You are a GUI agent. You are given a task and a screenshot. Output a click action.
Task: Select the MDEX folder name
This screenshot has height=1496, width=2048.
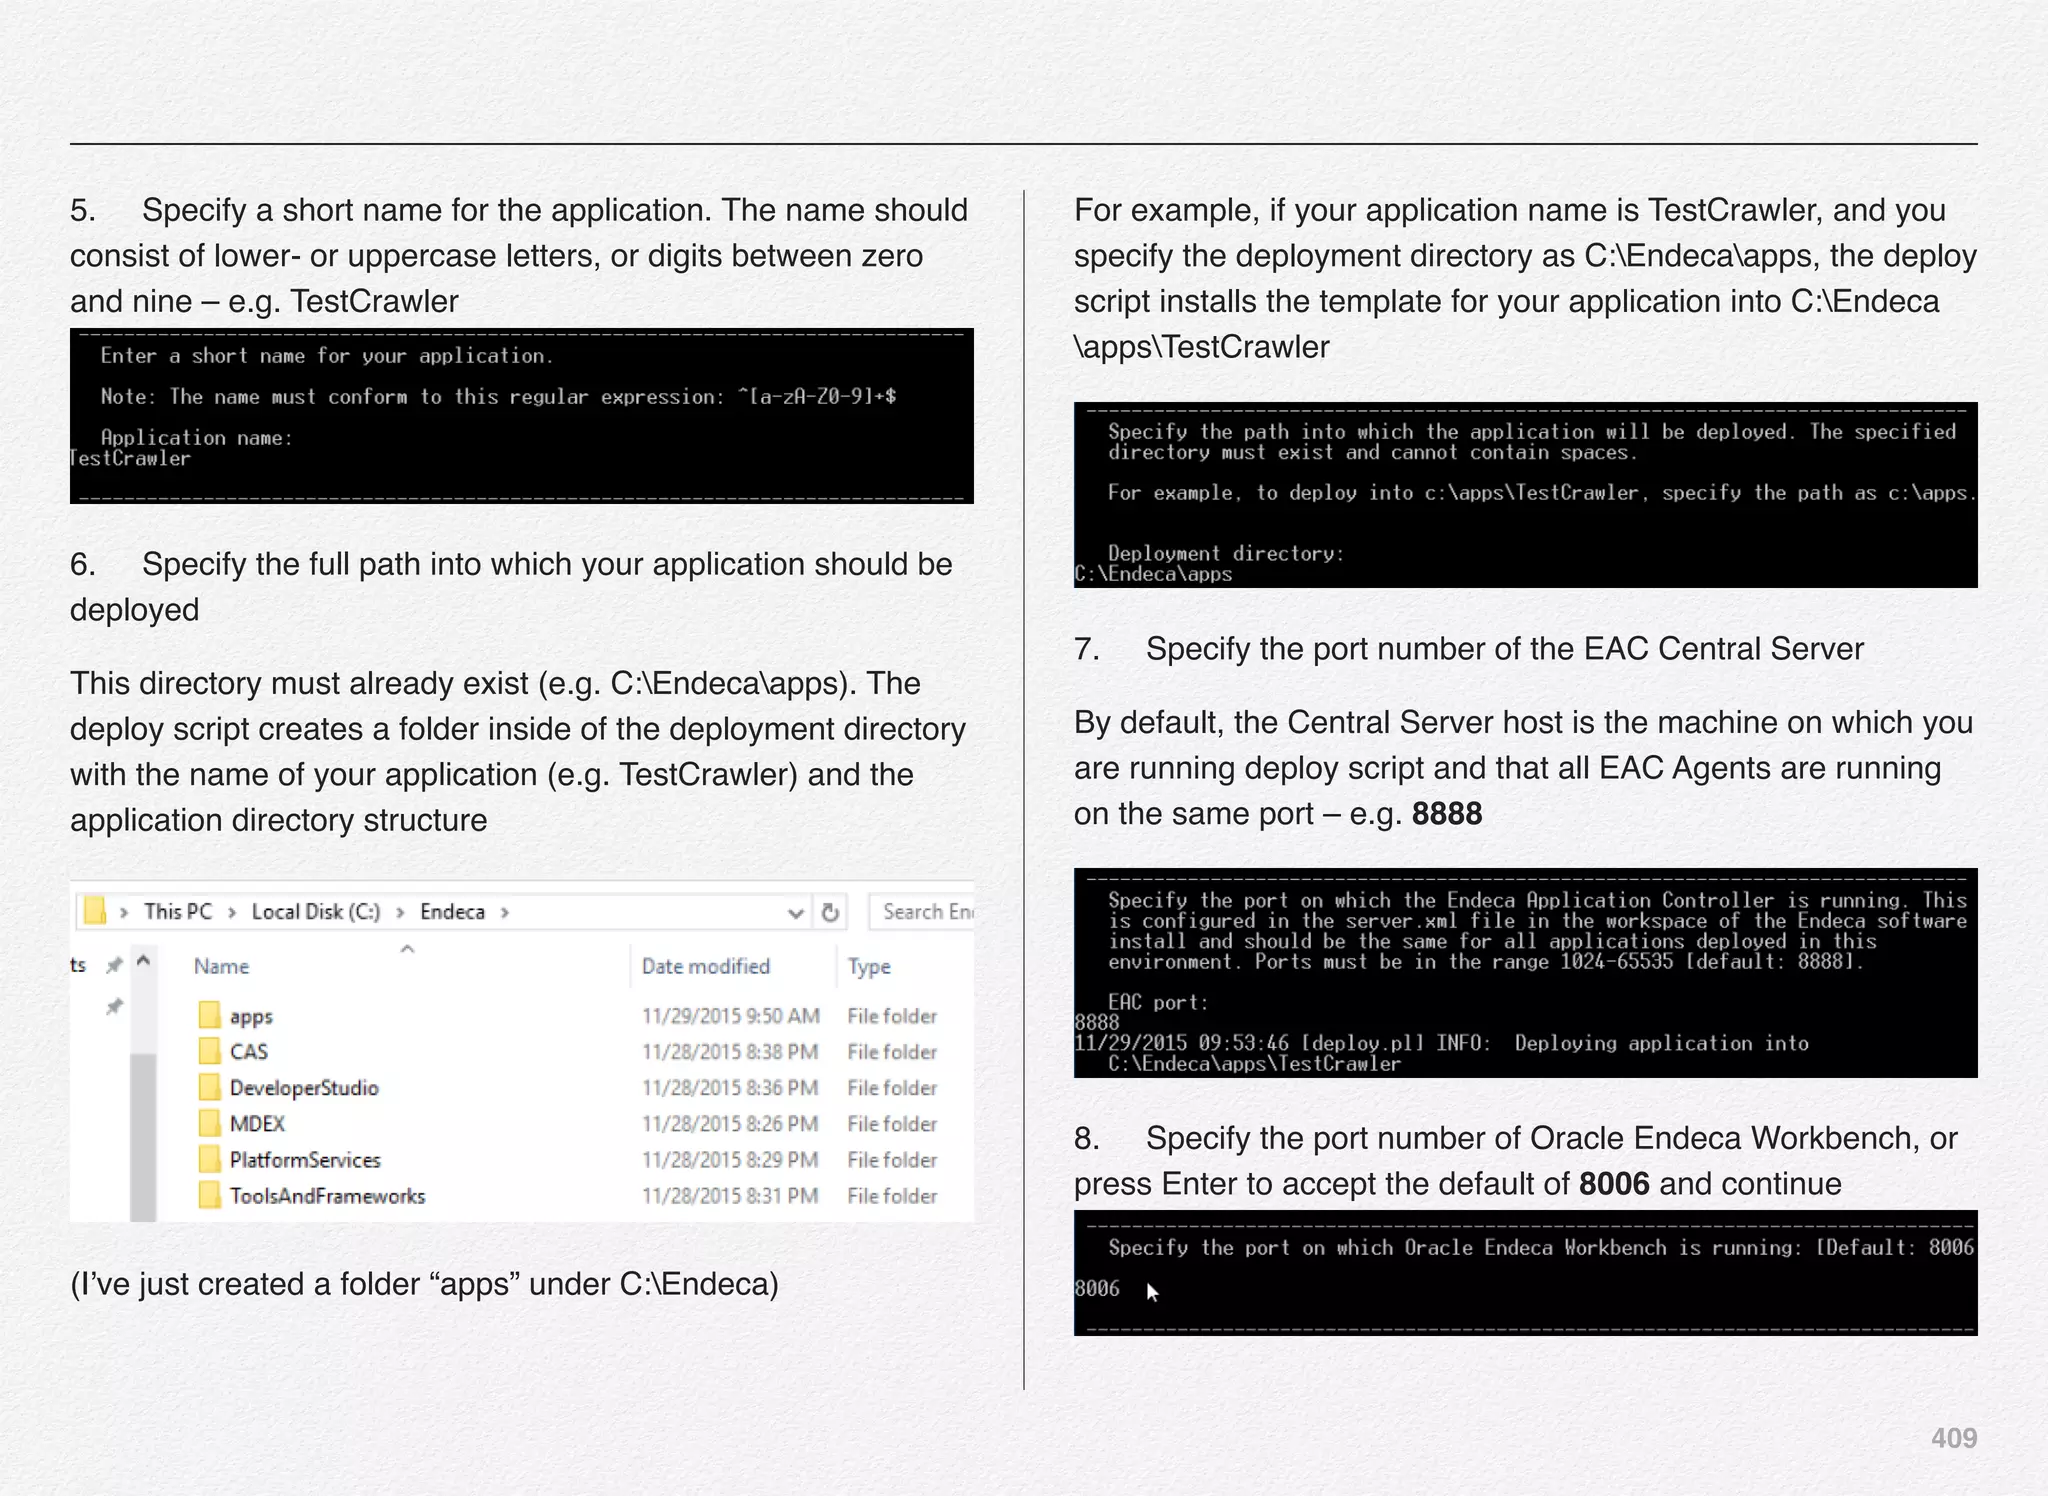point(257,1124)
